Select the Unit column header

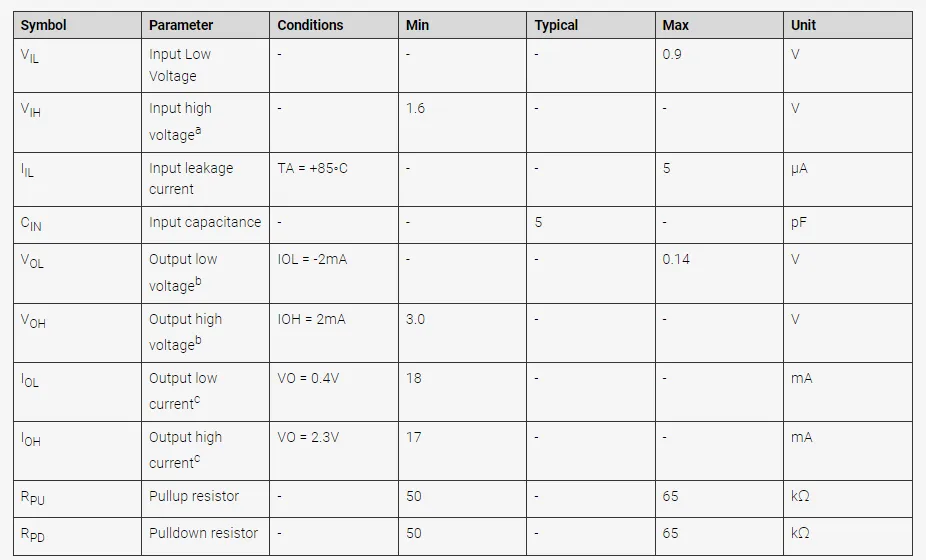point(803,25)
